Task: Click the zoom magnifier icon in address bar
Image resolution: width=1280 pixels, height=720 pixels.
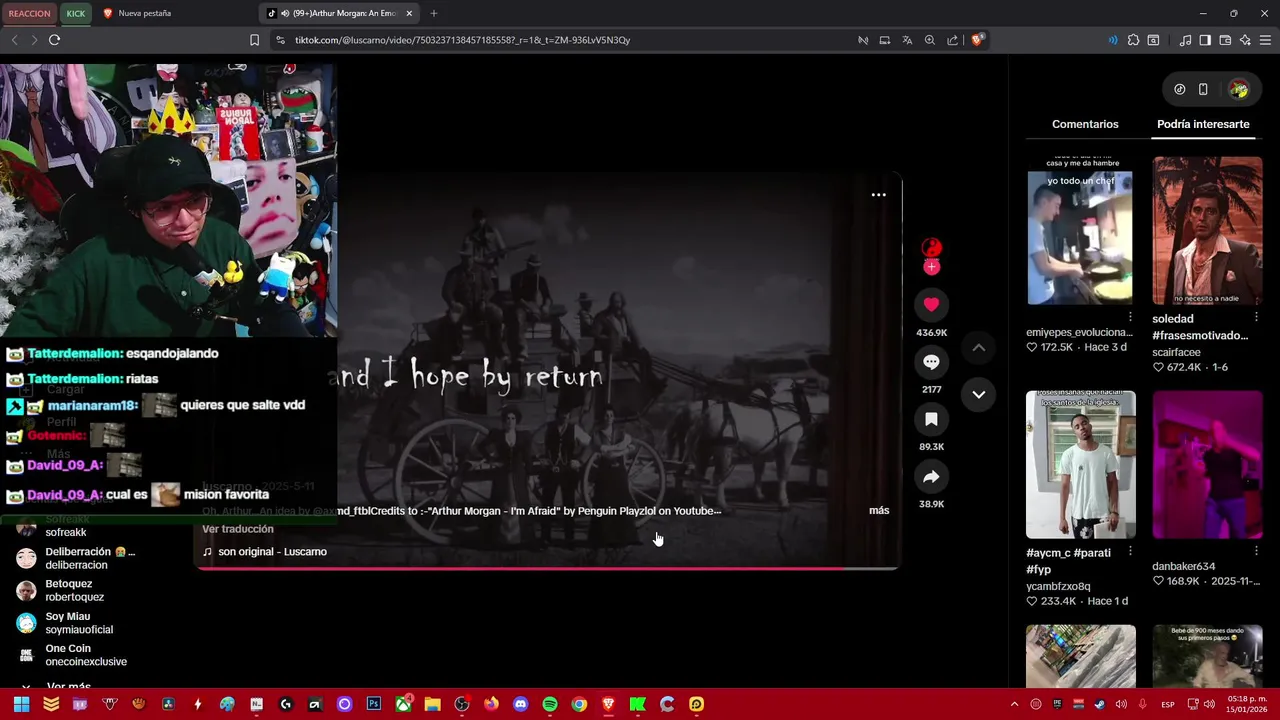Action: click(x=930, y=40)
